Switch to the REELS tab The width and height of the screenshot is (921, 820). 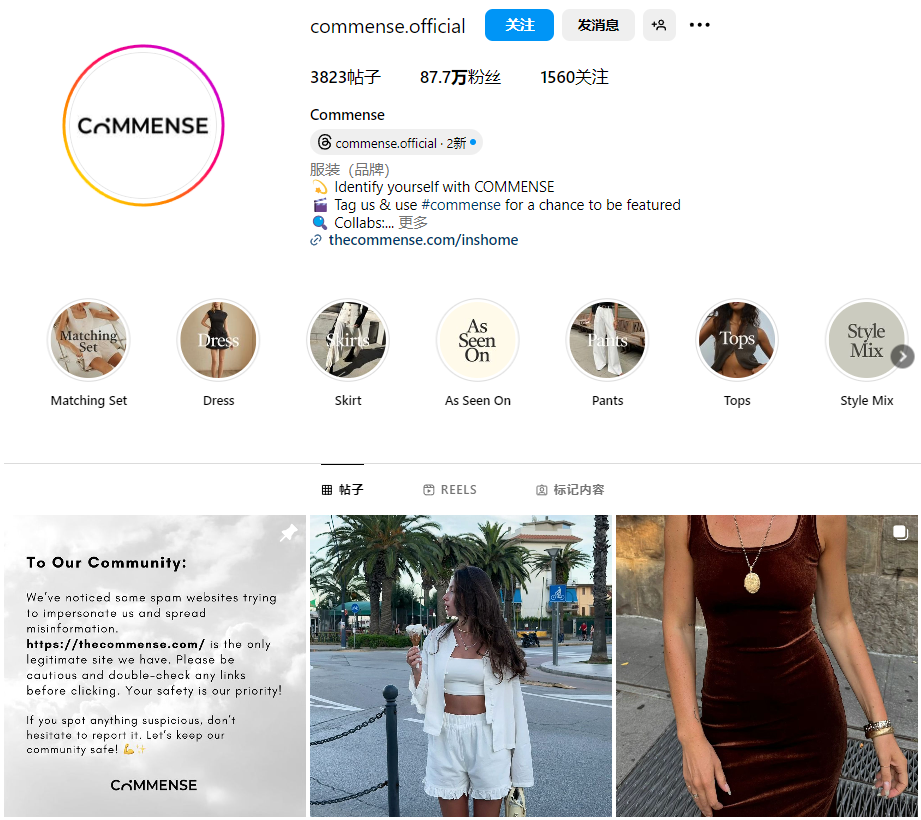[450, 490]
